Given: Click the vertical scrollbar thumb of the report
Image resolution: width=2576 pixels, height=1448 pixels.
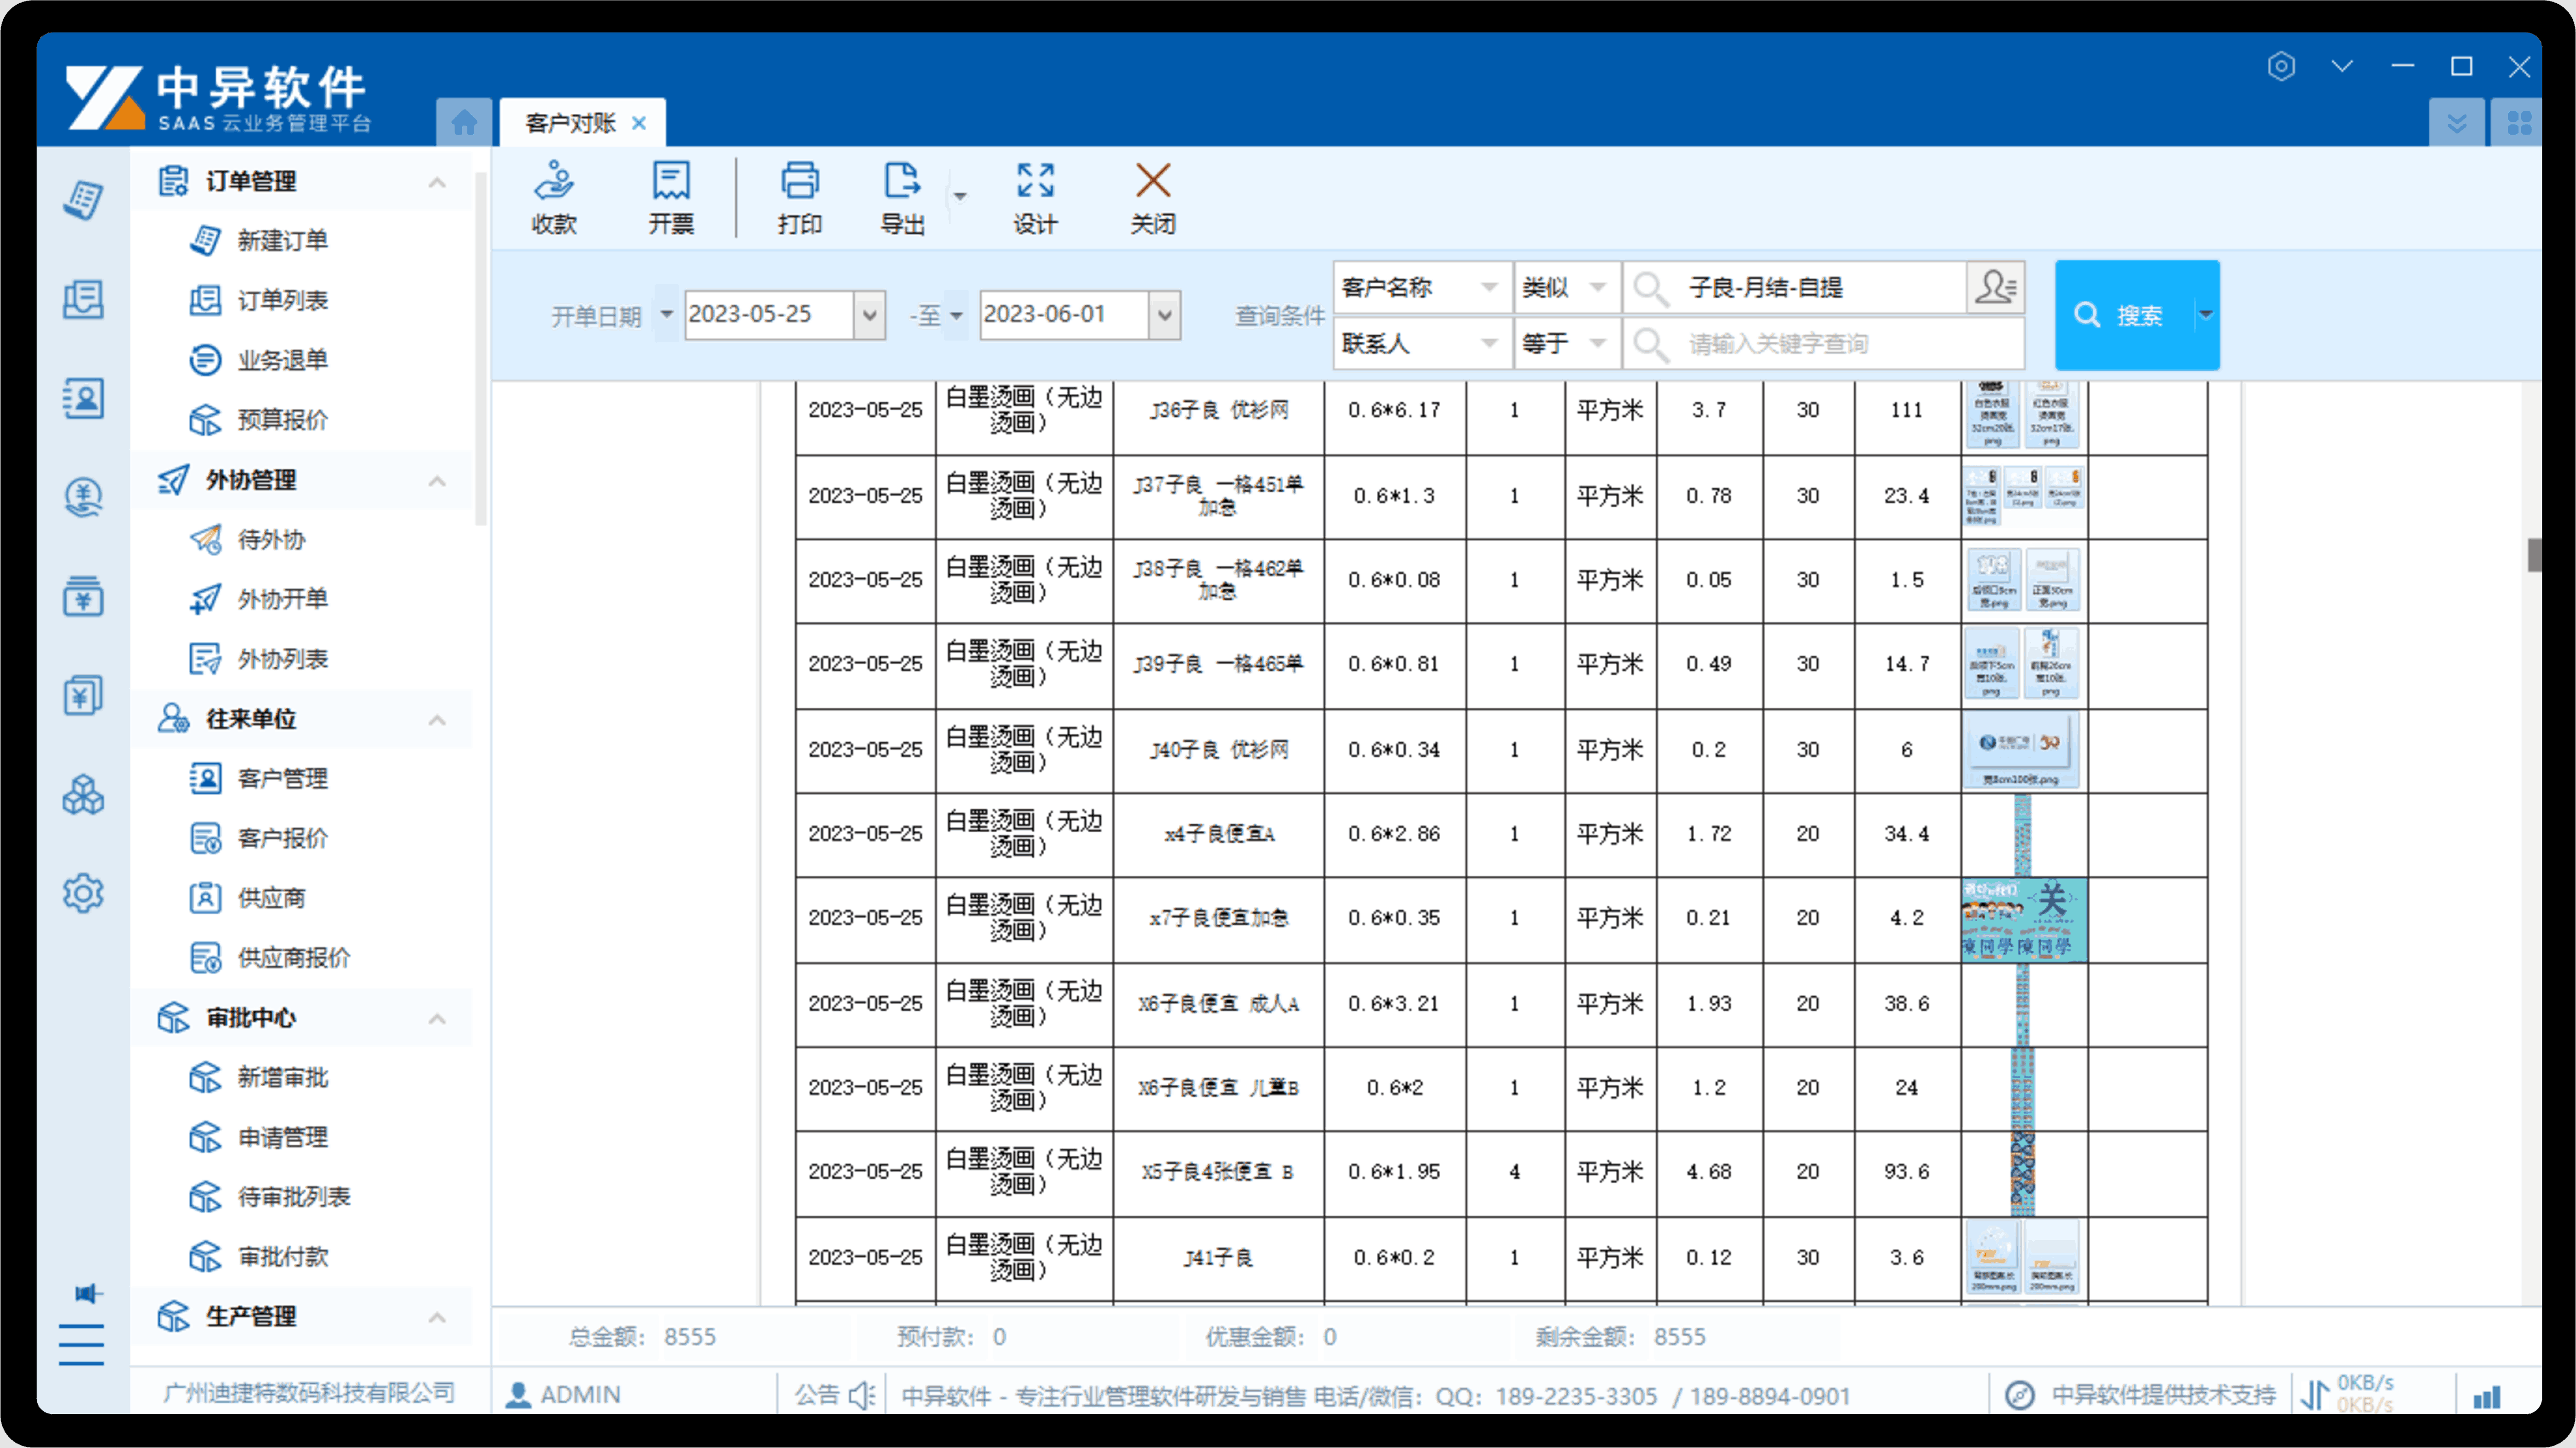Looking at the screenshot, I should pyautogui.click(x=2534, y=555).
